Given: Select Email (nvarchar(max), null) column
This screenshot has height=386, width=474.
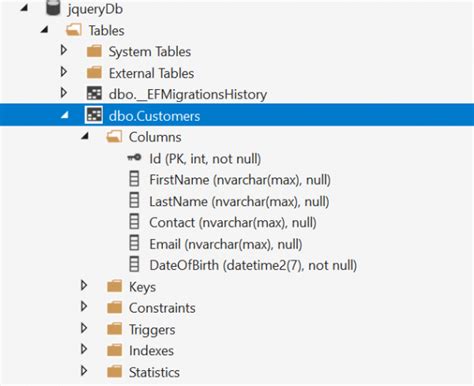Looking at the screenshot, I should (226, 244).
